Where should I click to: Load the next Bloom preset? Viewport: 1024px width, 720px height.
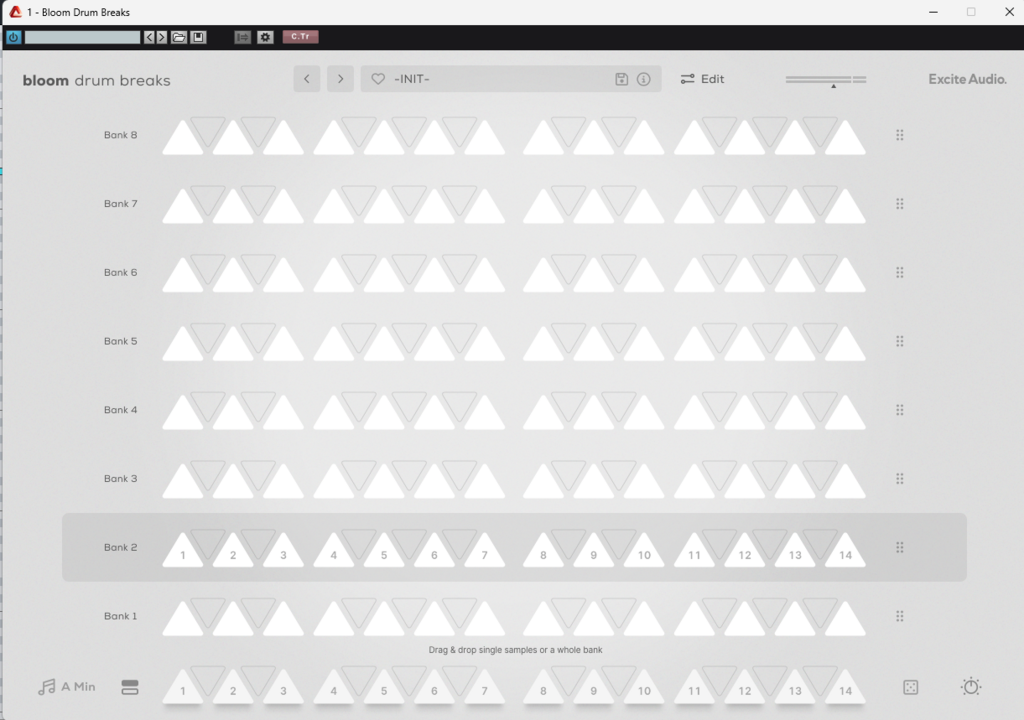(x=340, y=79)
